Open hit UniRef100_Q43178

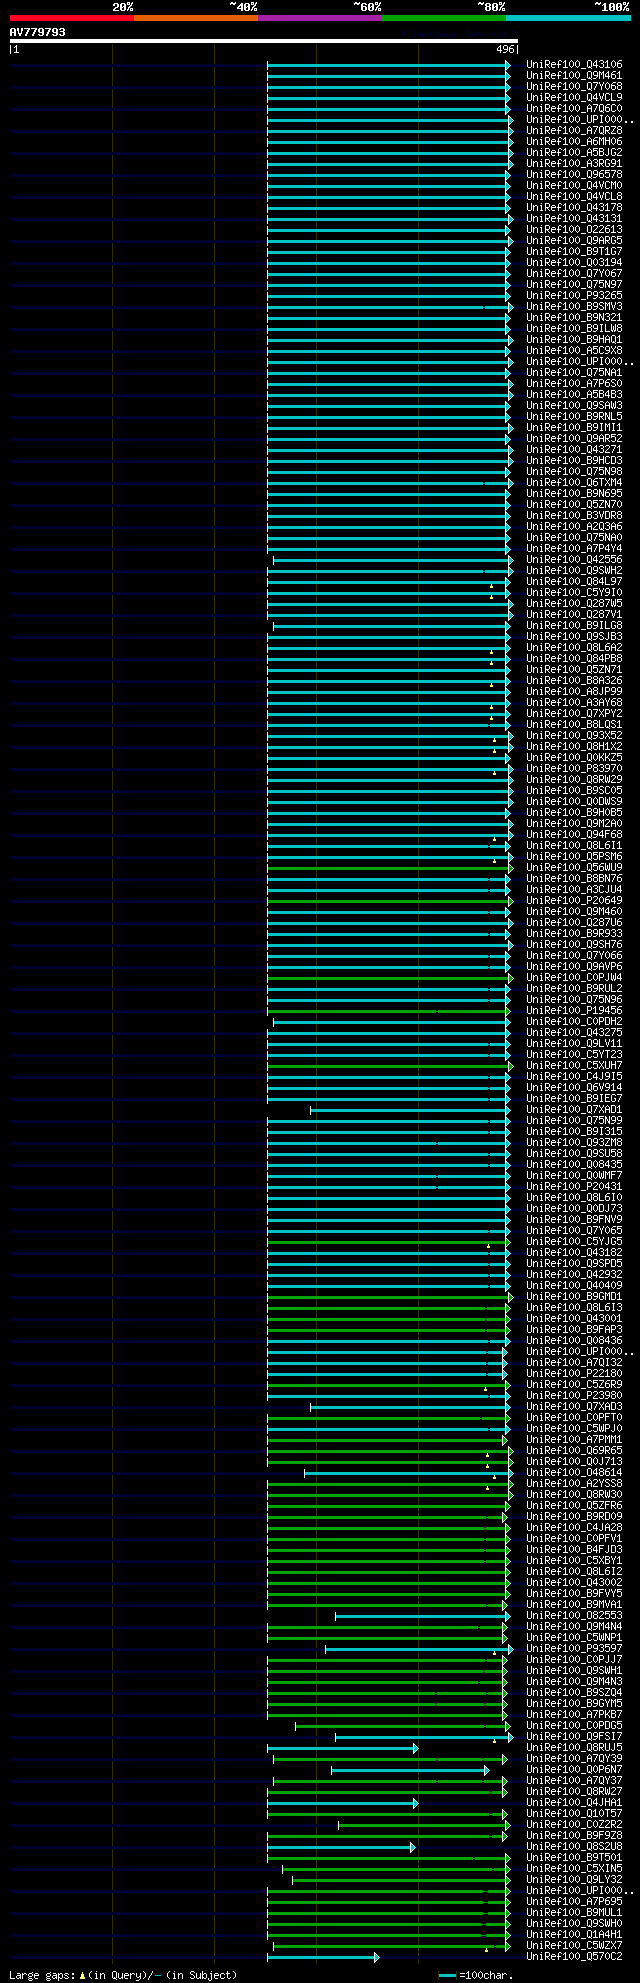[x=574, y=208]
